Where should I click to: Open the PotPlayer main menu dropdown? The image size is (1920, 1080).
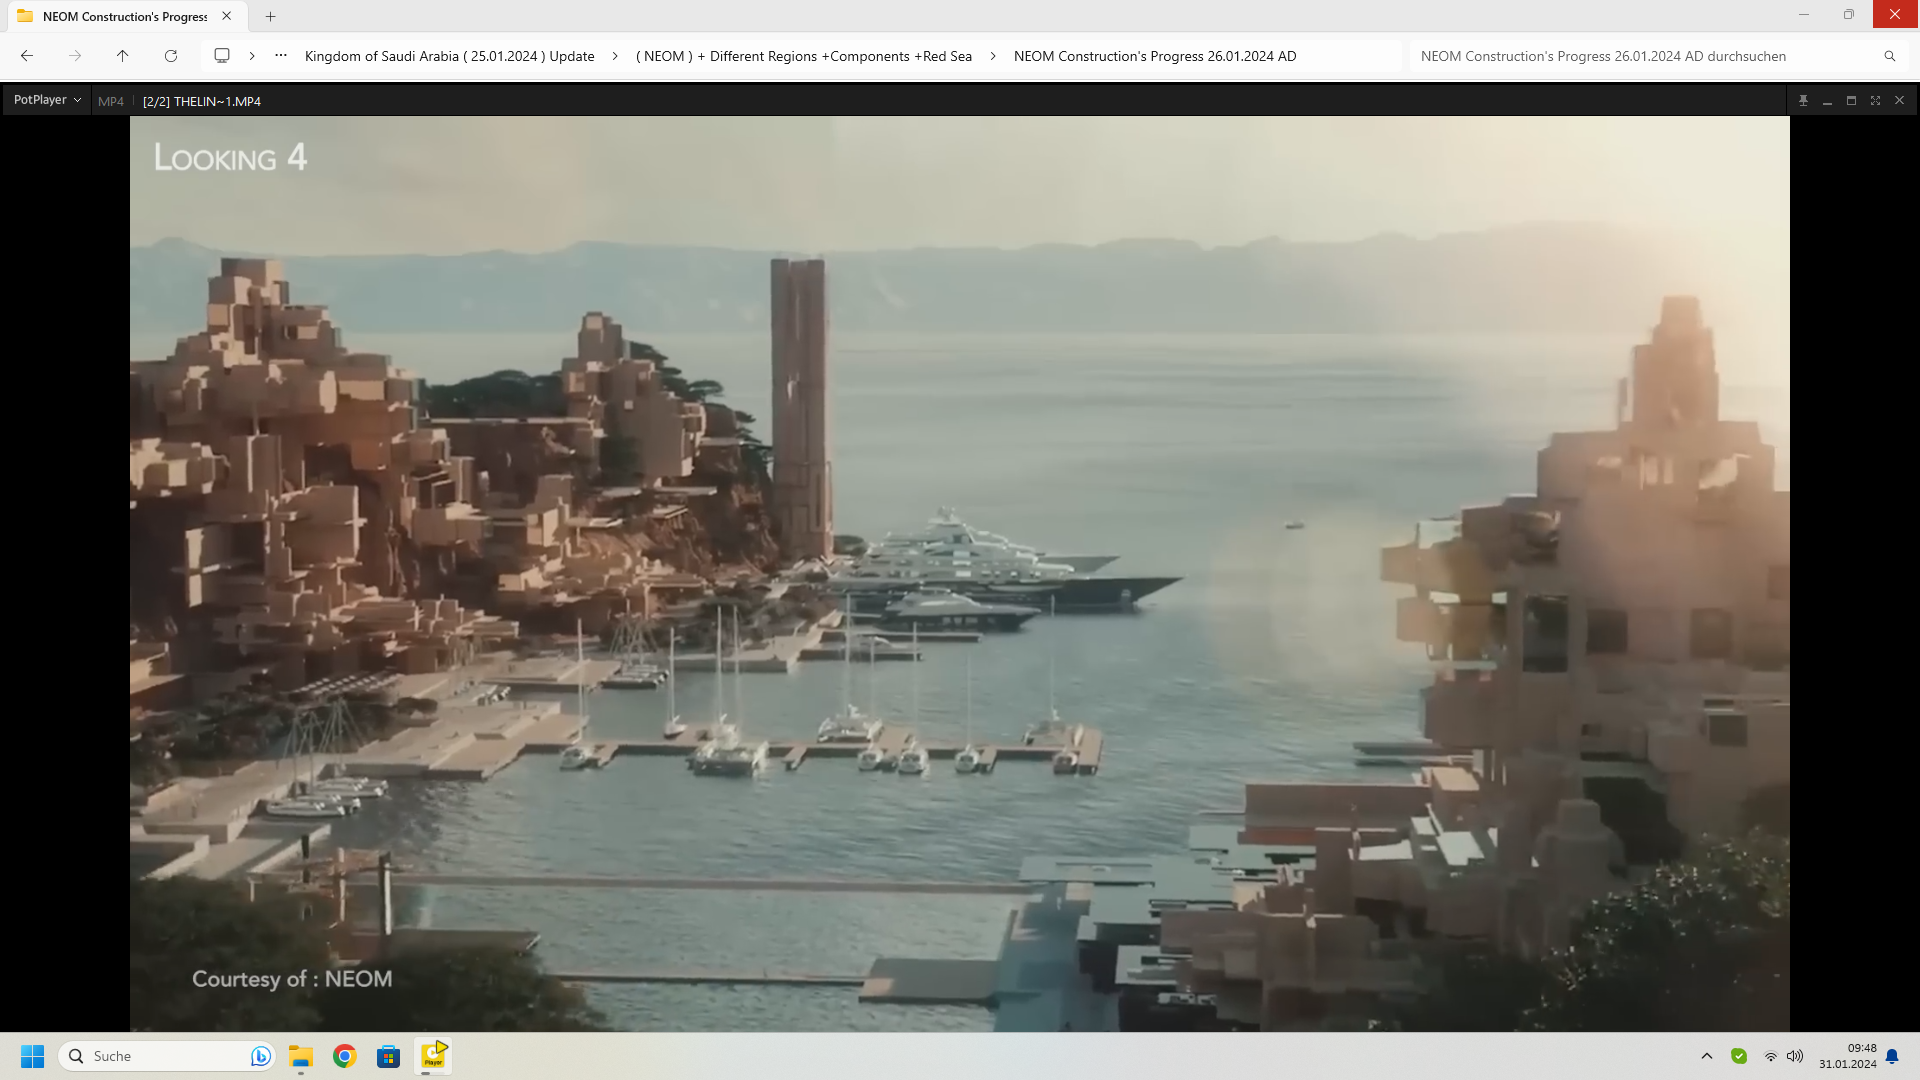point(47,100)
